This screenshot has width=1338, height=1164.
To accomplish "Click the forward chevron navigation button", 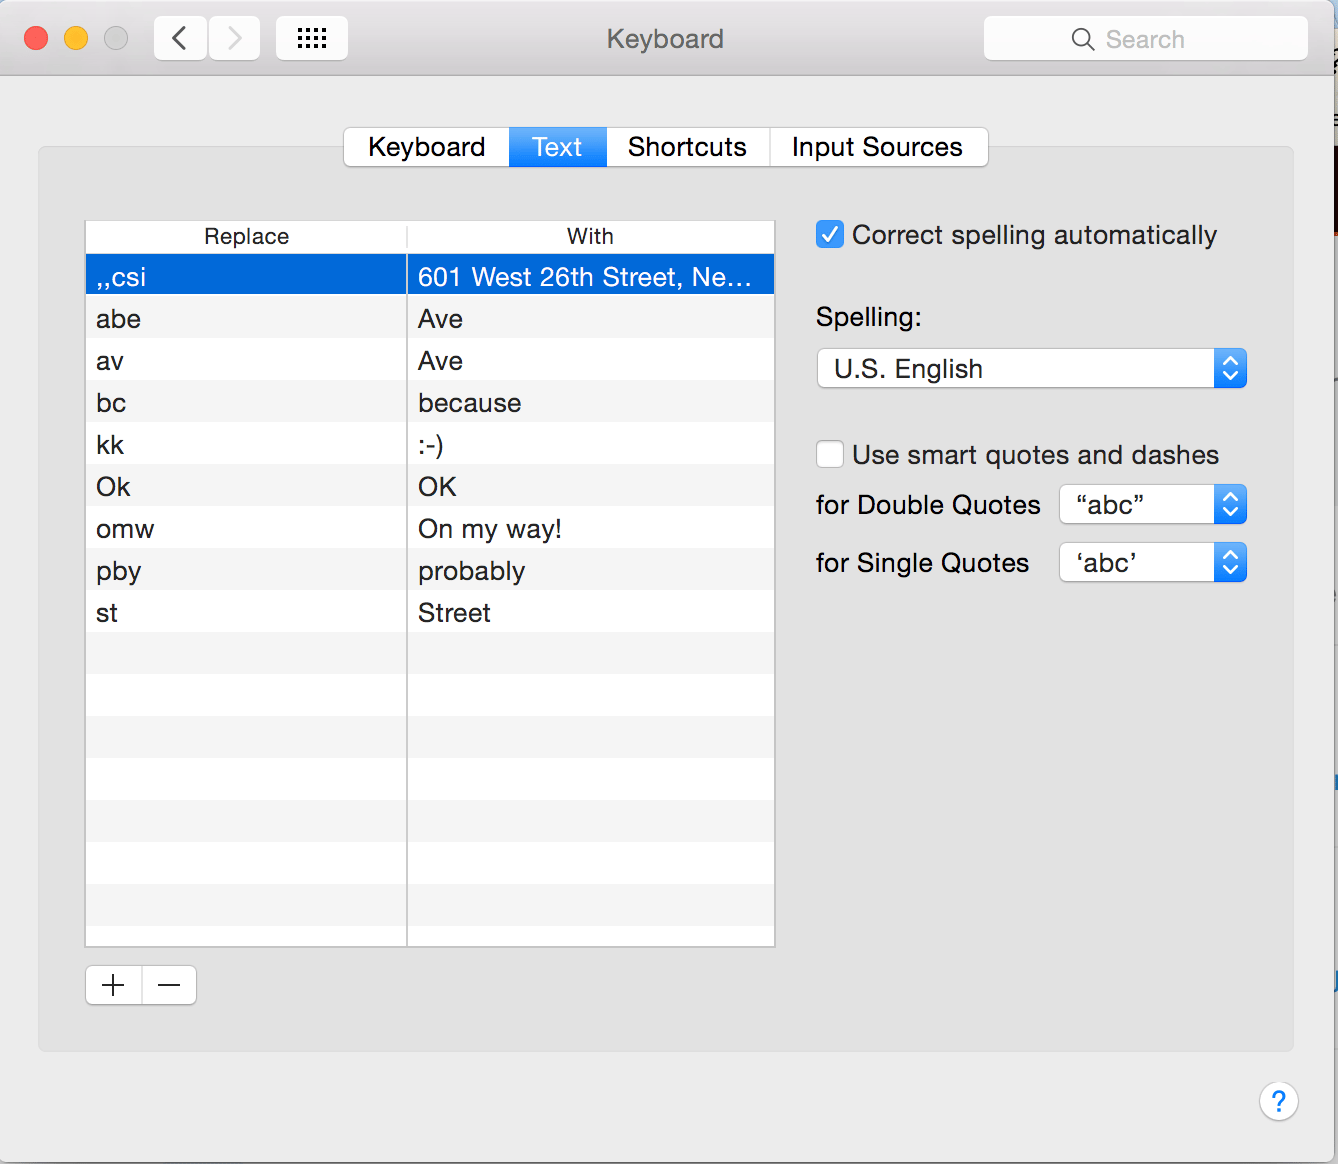I will click(235, 39).
